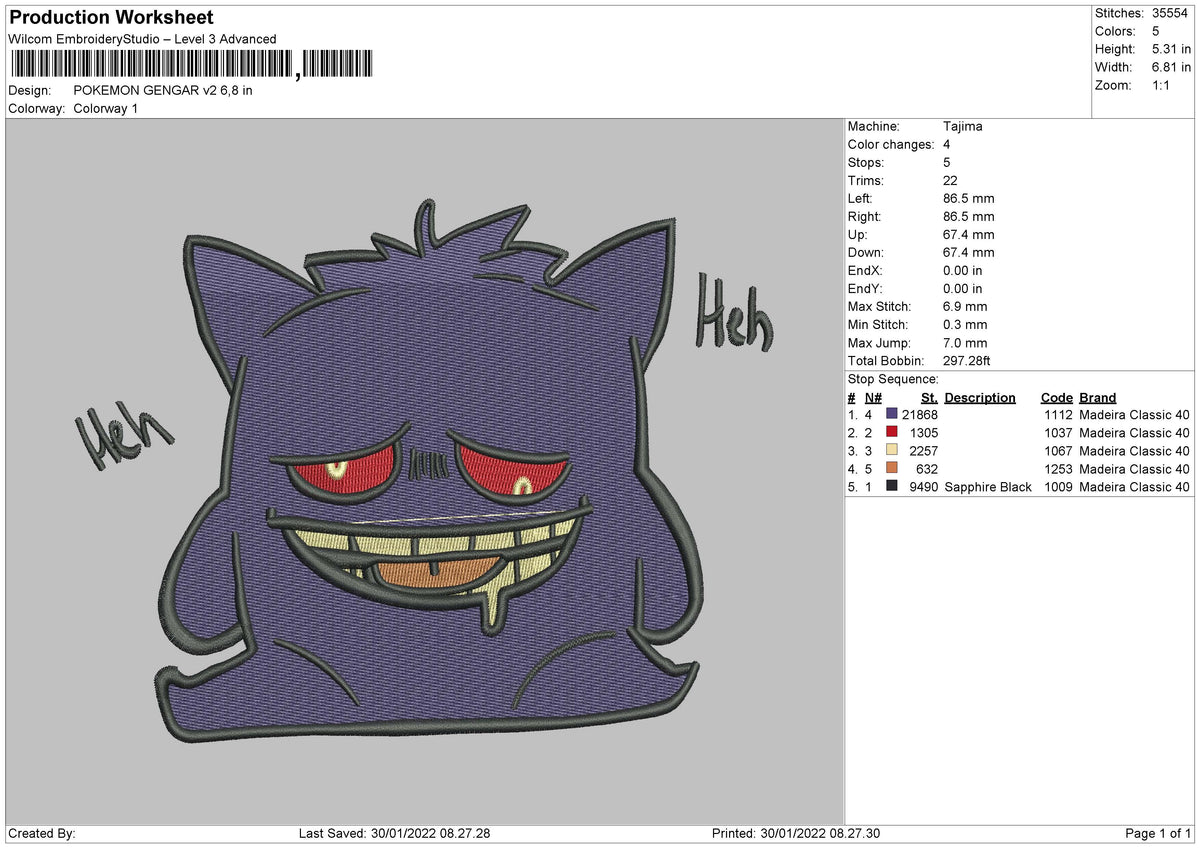Viewport: 1200px width, 848px height.
Task: Click the 'Color changes:' label
Action: click(x=891, y=145)
